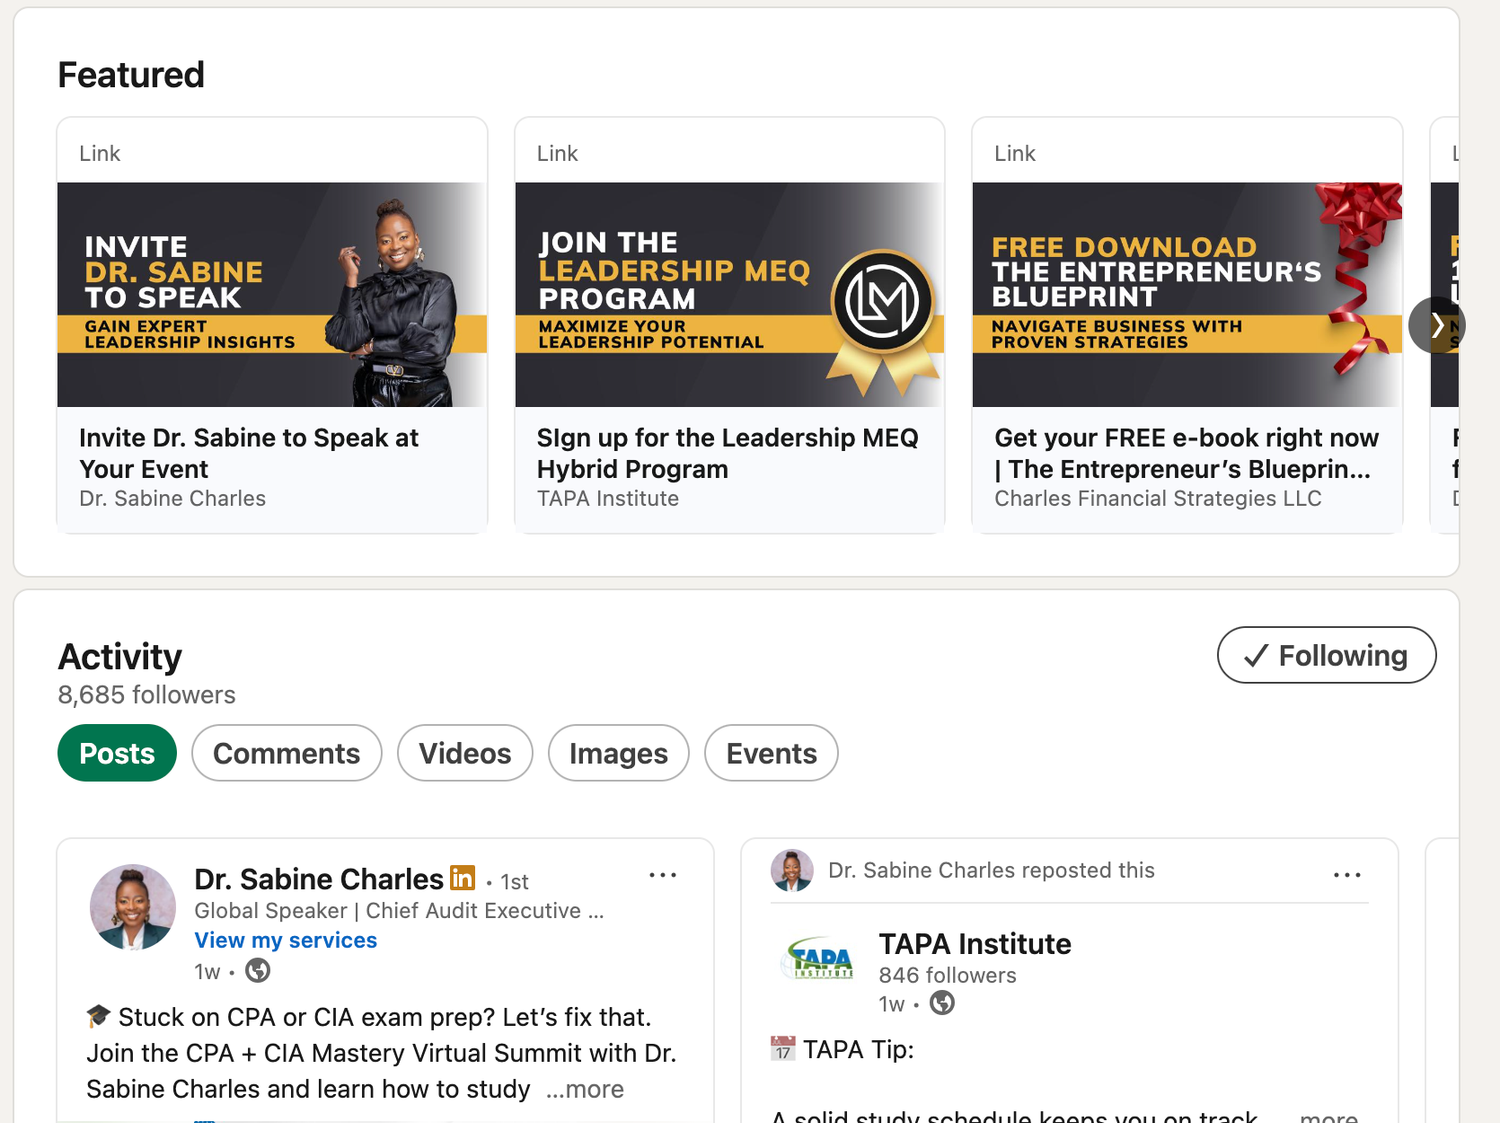Click 'TAPA Institute' source under Leadership MEQ card
Image resolution: width=1500 pixels, height=1123 pixels.
(x=608, y=498)
